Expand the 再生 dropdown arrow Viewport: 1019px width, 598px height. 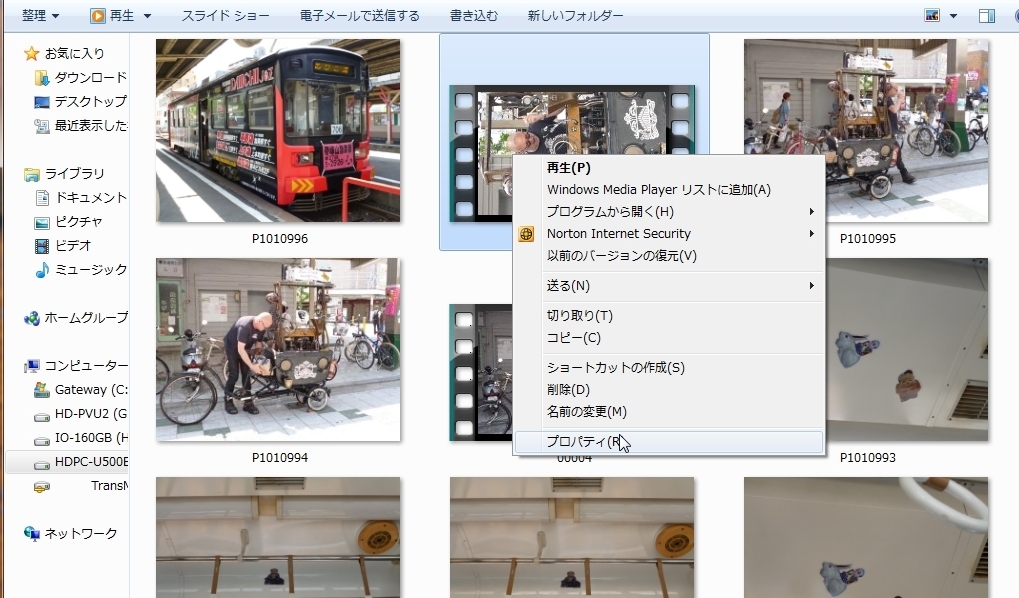[x=147, y=16]
